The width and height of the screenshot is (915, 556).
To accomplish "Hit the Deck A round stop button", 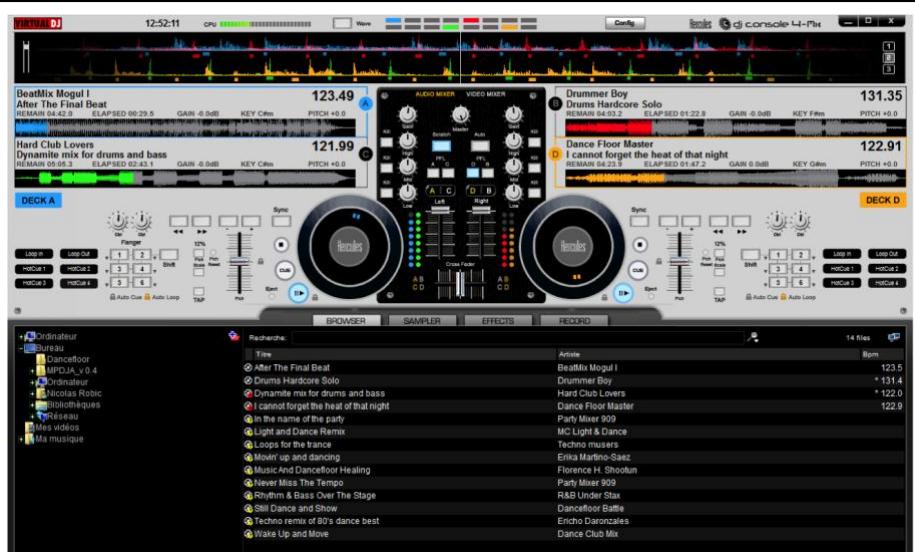I will click(x=281, y=244).
